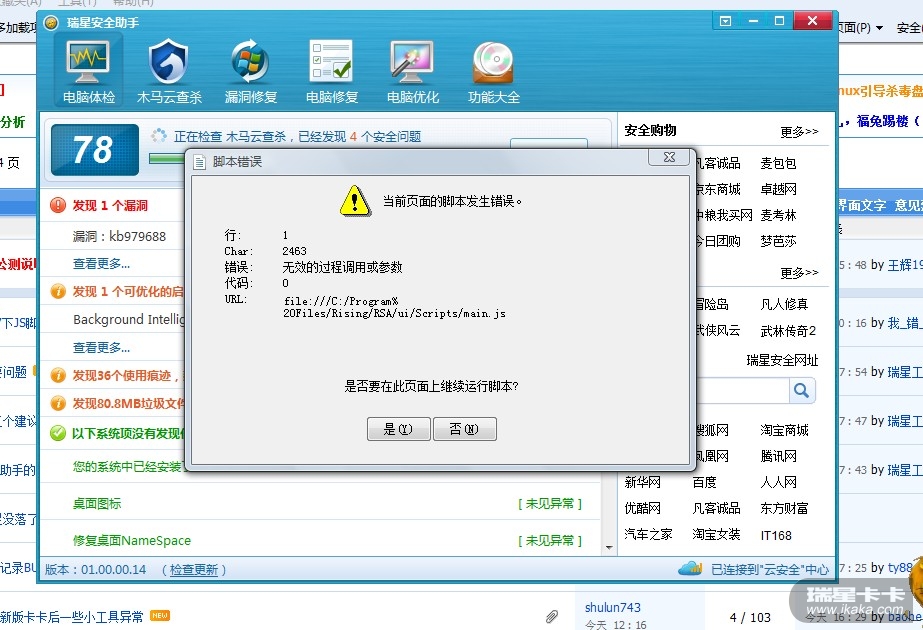Open the 瑞星安全网址 link

pyautogui.click(x=782, y=360)
